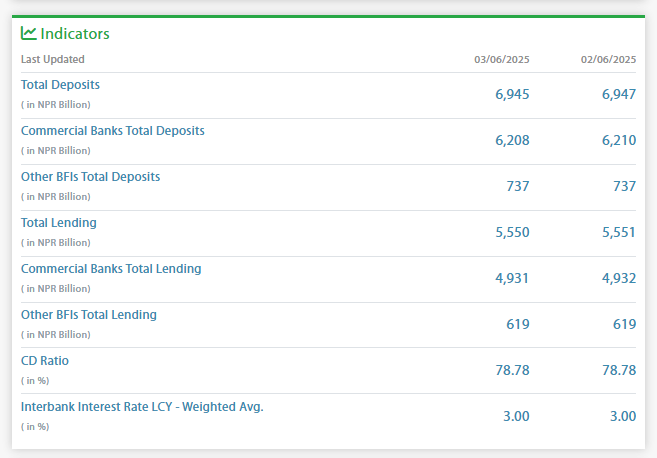657x458 pixels.
Task: Select the 6,945 Total Deposits value
Action: click(x=512, y=94)
